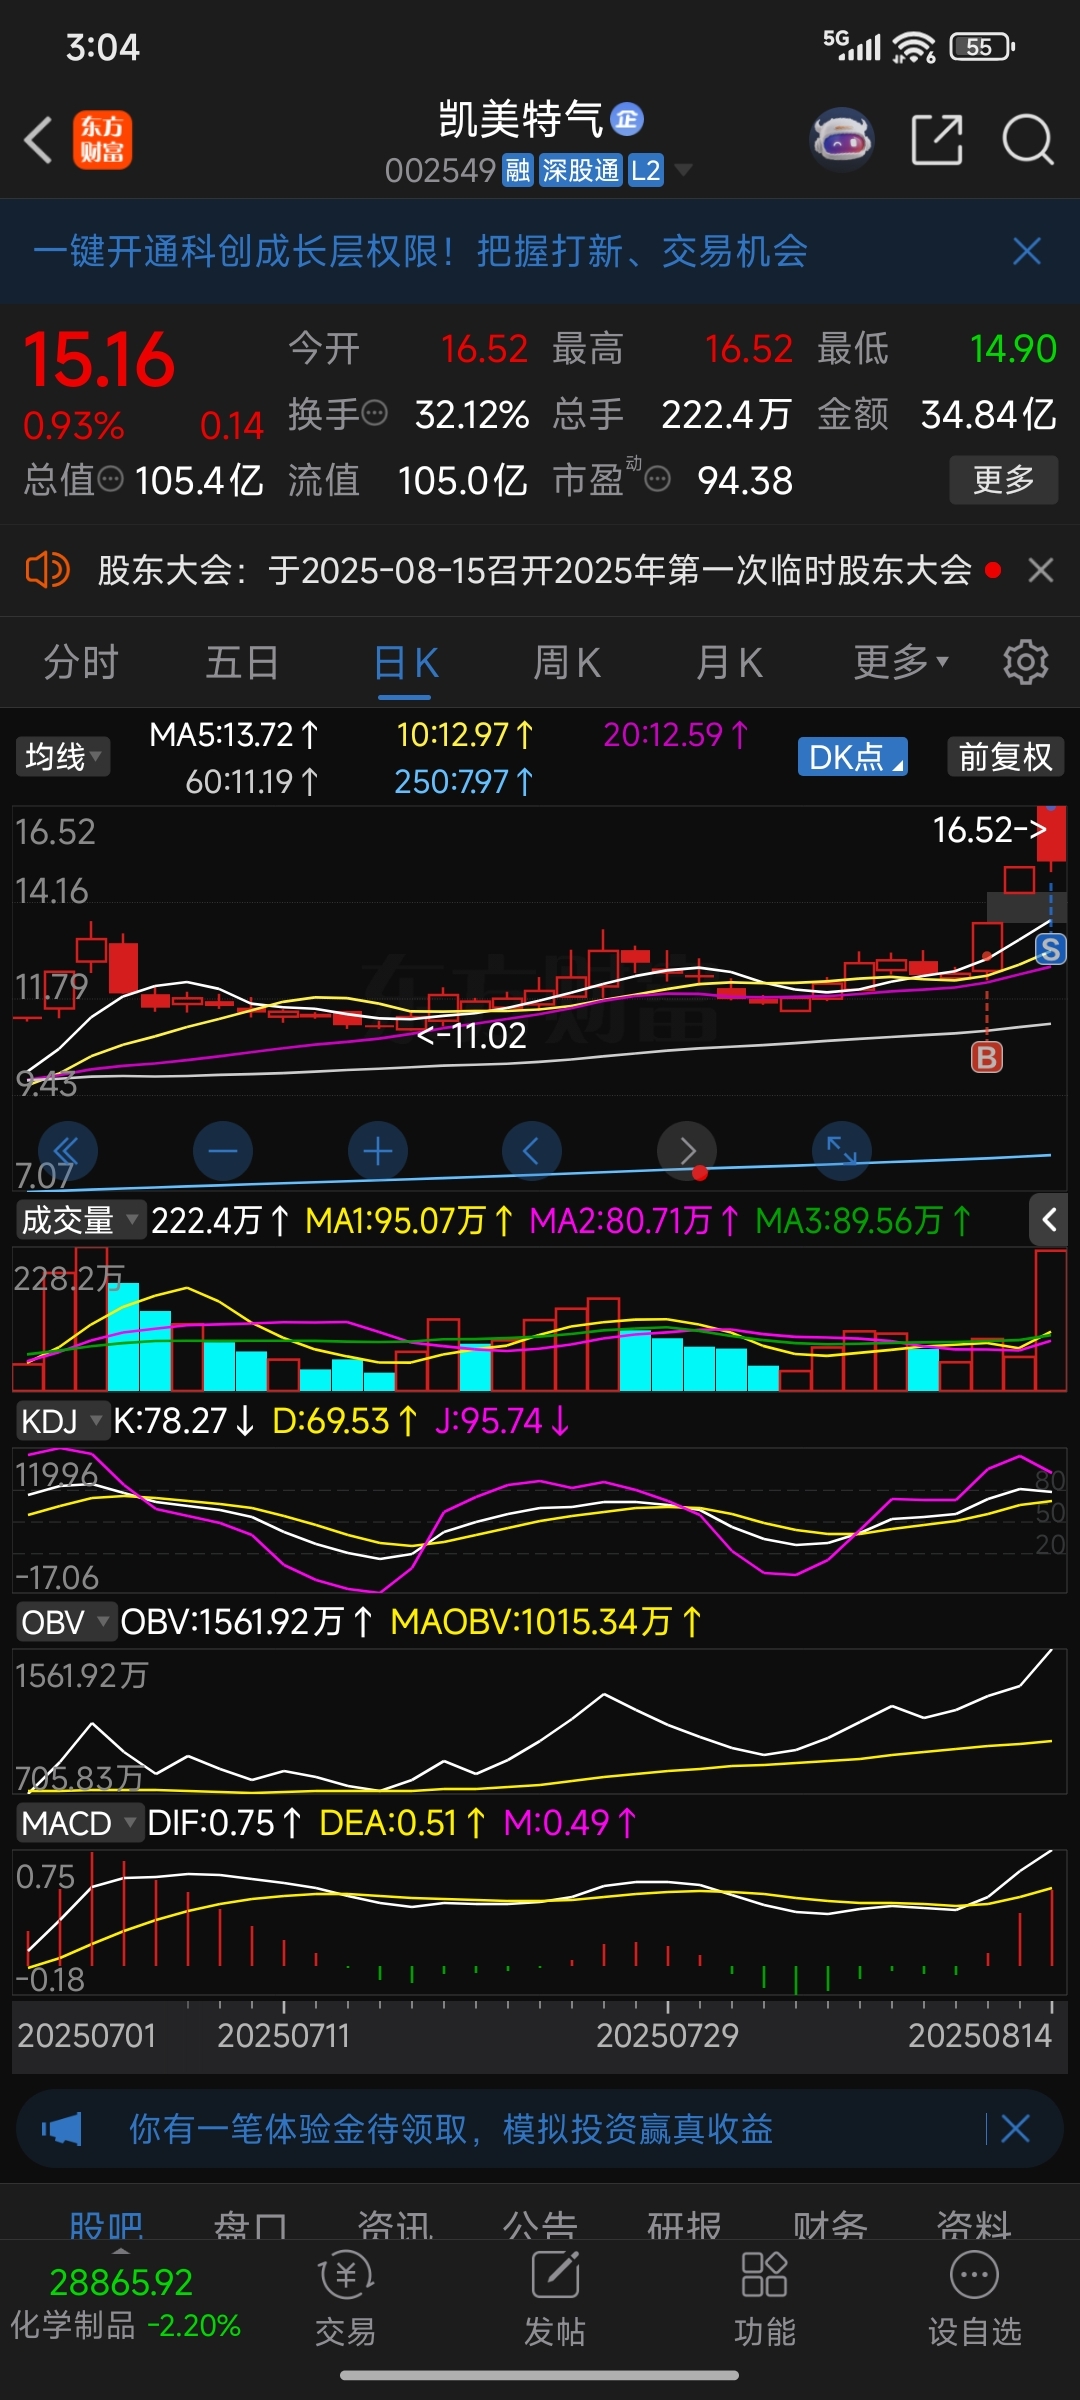The image size is (1080, 2400).
Task: Tap the megaphone promotion icon
Action: 62,2129
